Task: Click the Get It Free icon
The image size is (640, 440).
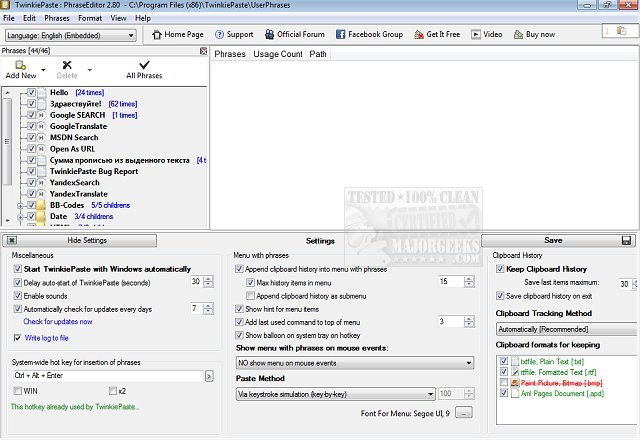Action: tap(419, 35)
